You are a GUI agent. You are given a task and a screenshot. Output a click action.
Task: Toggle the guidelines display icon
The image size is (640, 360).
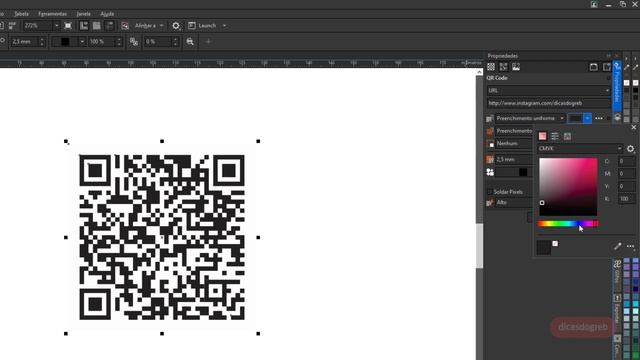click(109, 26)
